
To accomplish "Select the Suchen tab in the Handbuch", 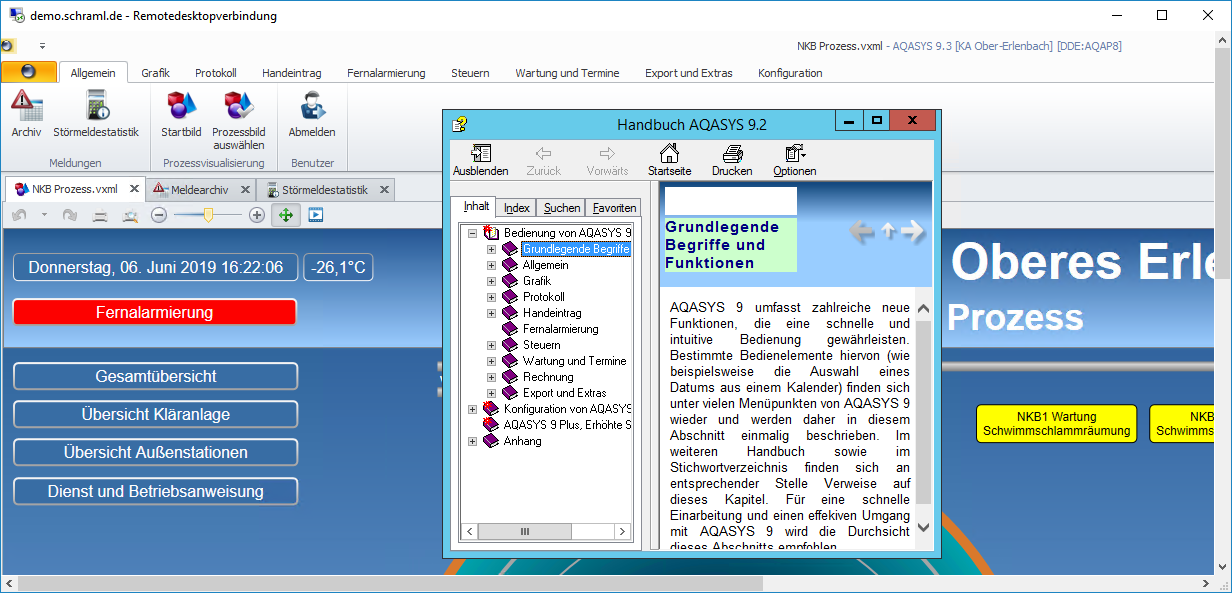I will point(562,208).
